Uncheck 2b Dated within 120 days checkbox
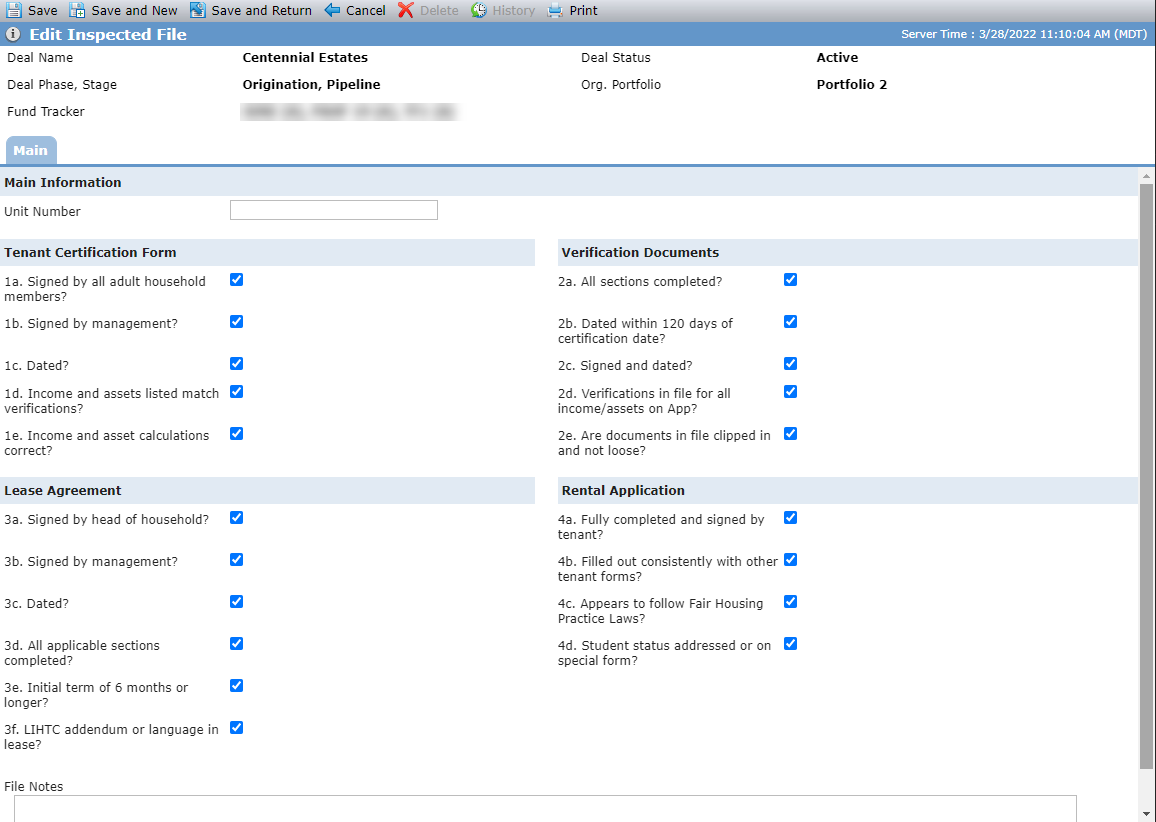1156x822 pixels. 790,321
